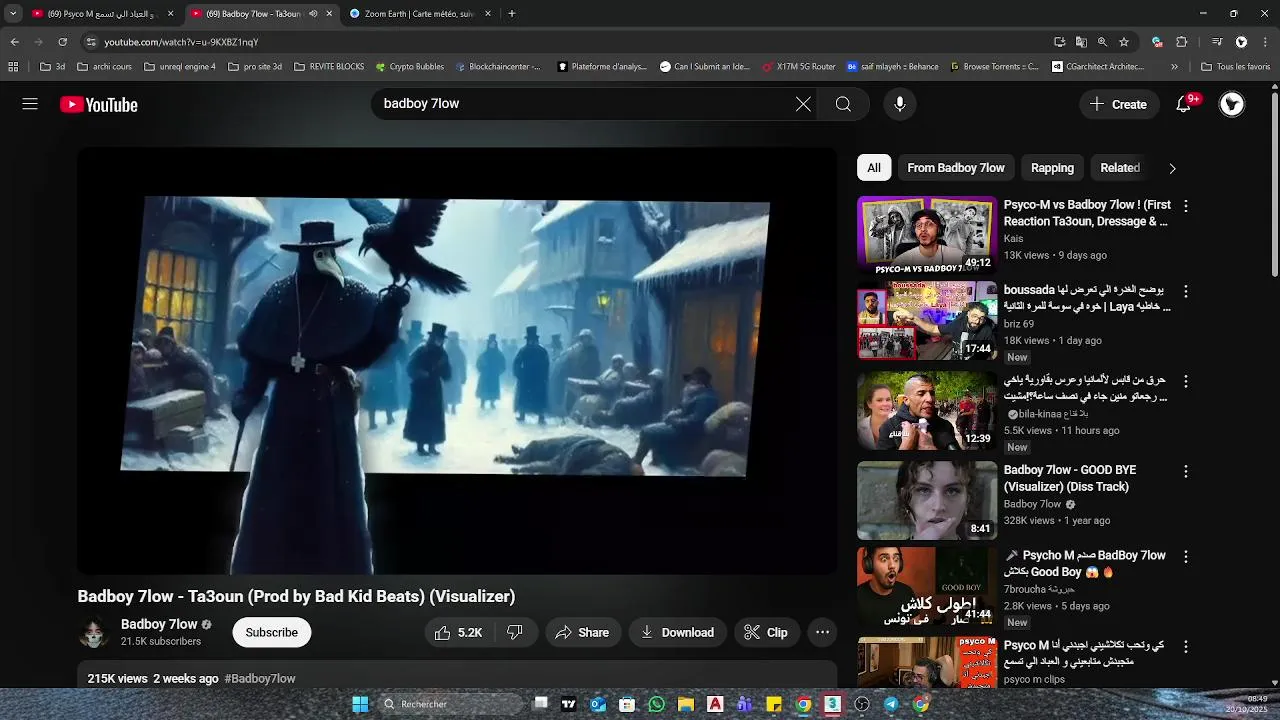Open options for bila-kinaa video
The width and height of the screenshot is (1280, 720).
[1186, 382]
